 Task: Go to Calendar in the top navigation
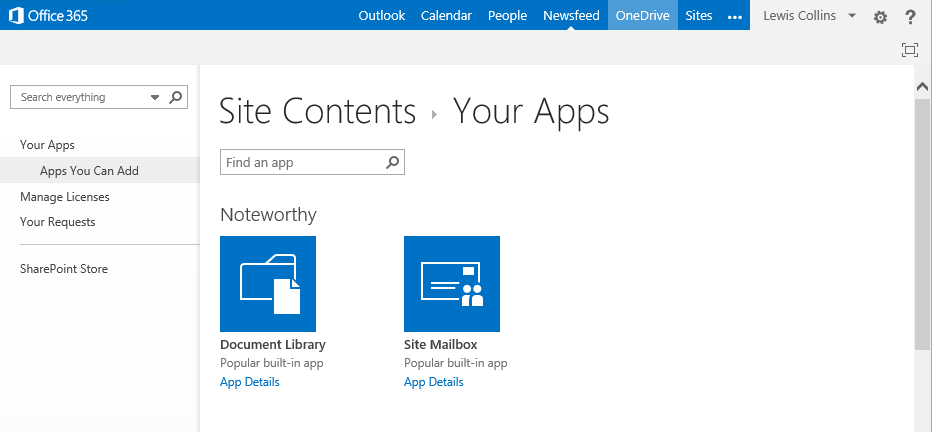pos(446,15)
